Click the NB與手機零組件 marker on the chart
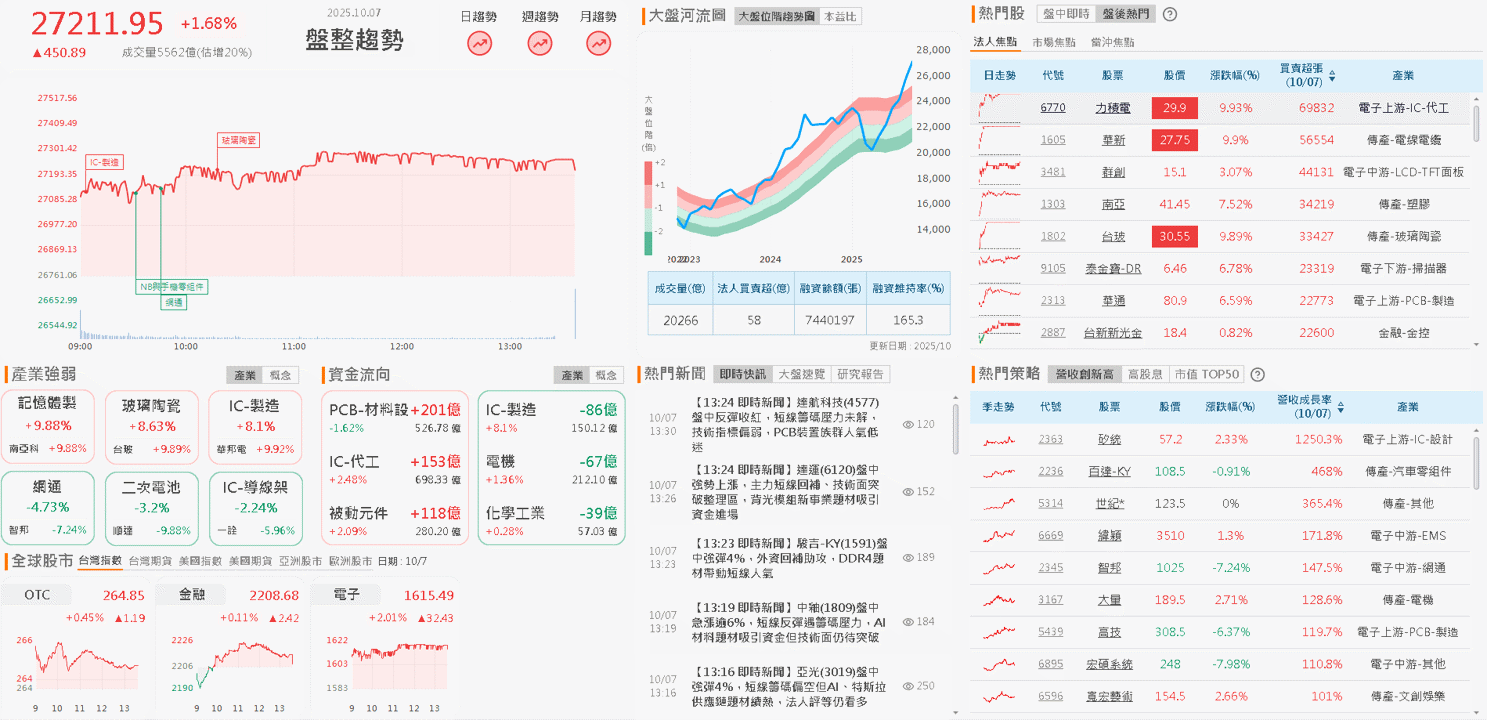1487x720 pixels. 172,287
